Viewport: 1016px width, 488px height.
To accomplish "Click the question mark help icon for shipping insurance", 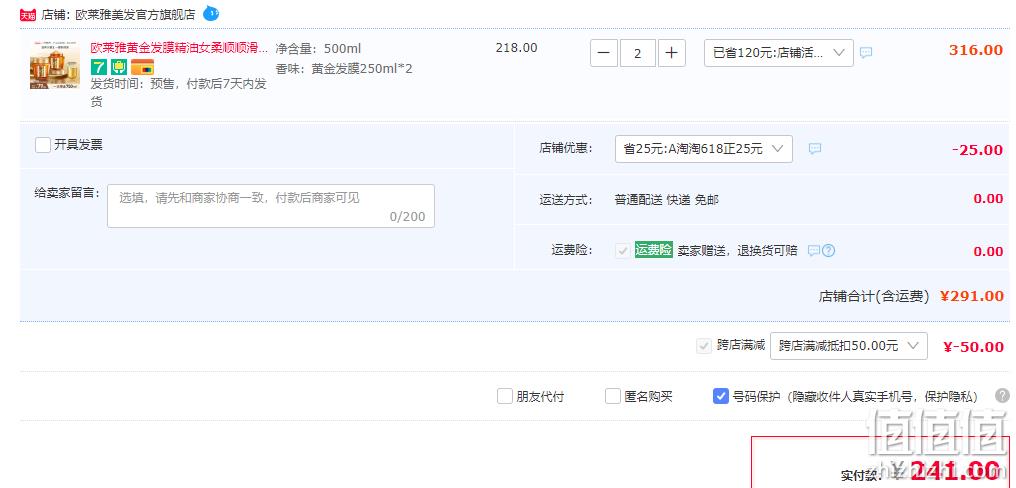I will point(828,251).
